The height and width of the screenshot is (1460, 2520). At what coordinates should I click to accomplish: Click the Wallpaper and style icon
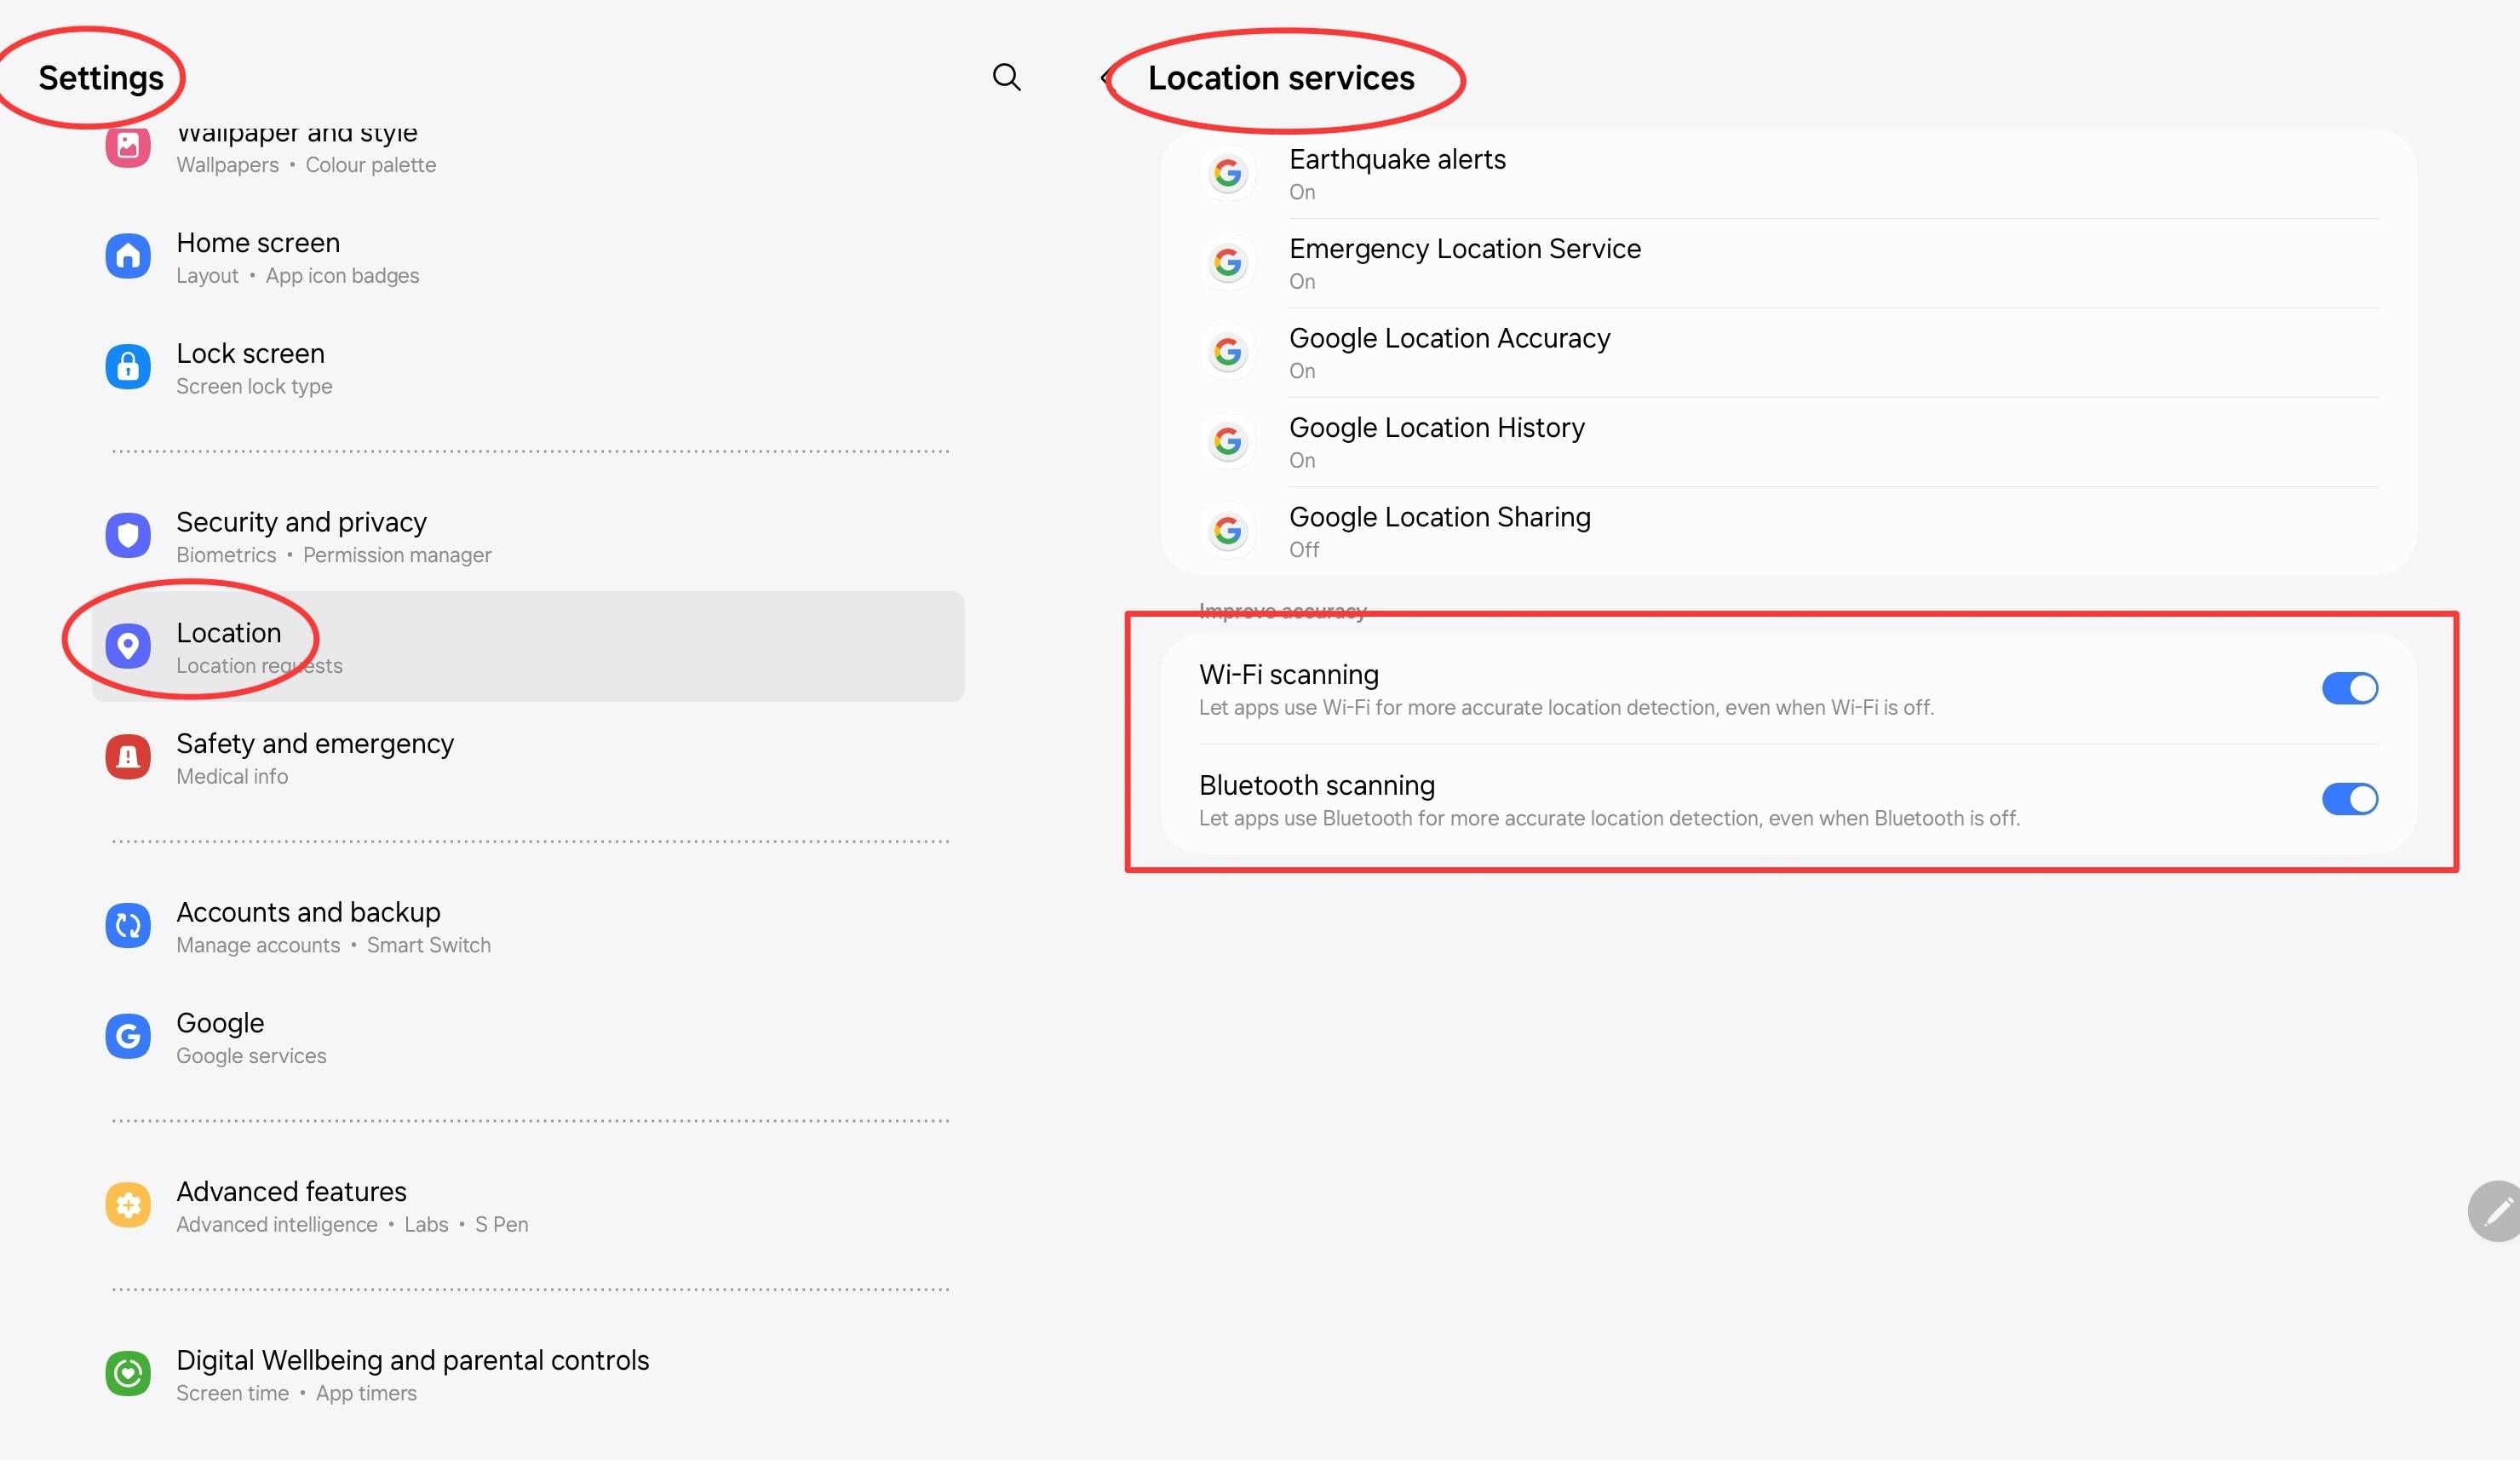[128, 147]
